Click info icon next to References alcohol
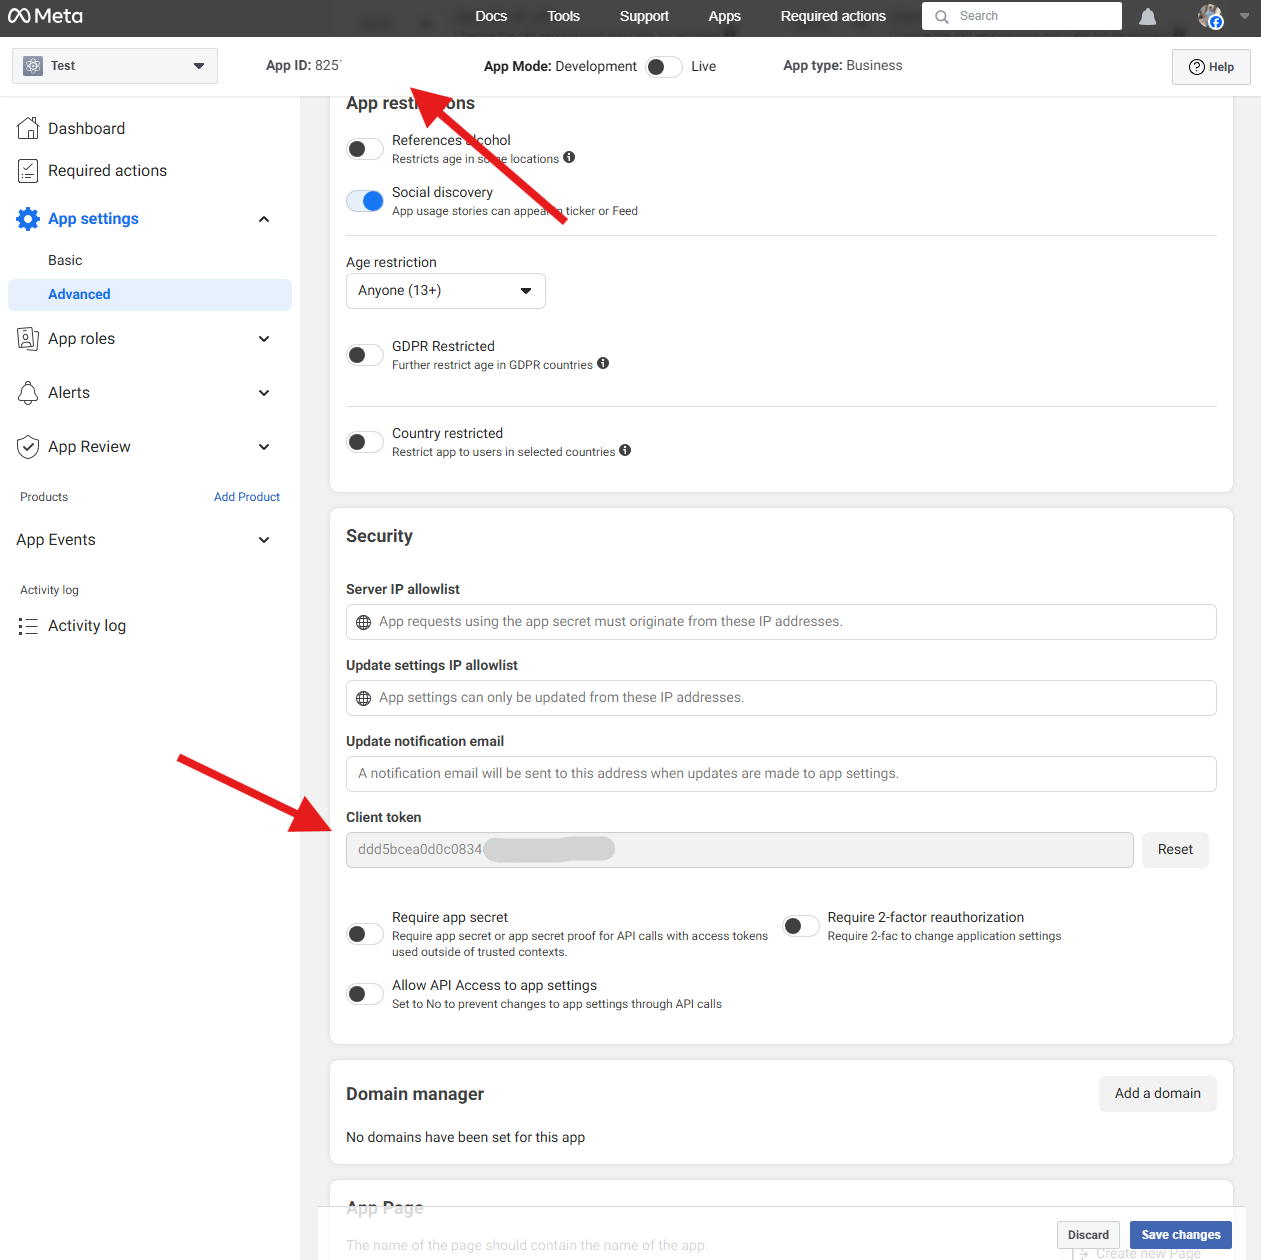Image resolution: width=1261 pixels, height=1260 pixels. point(569,157)
